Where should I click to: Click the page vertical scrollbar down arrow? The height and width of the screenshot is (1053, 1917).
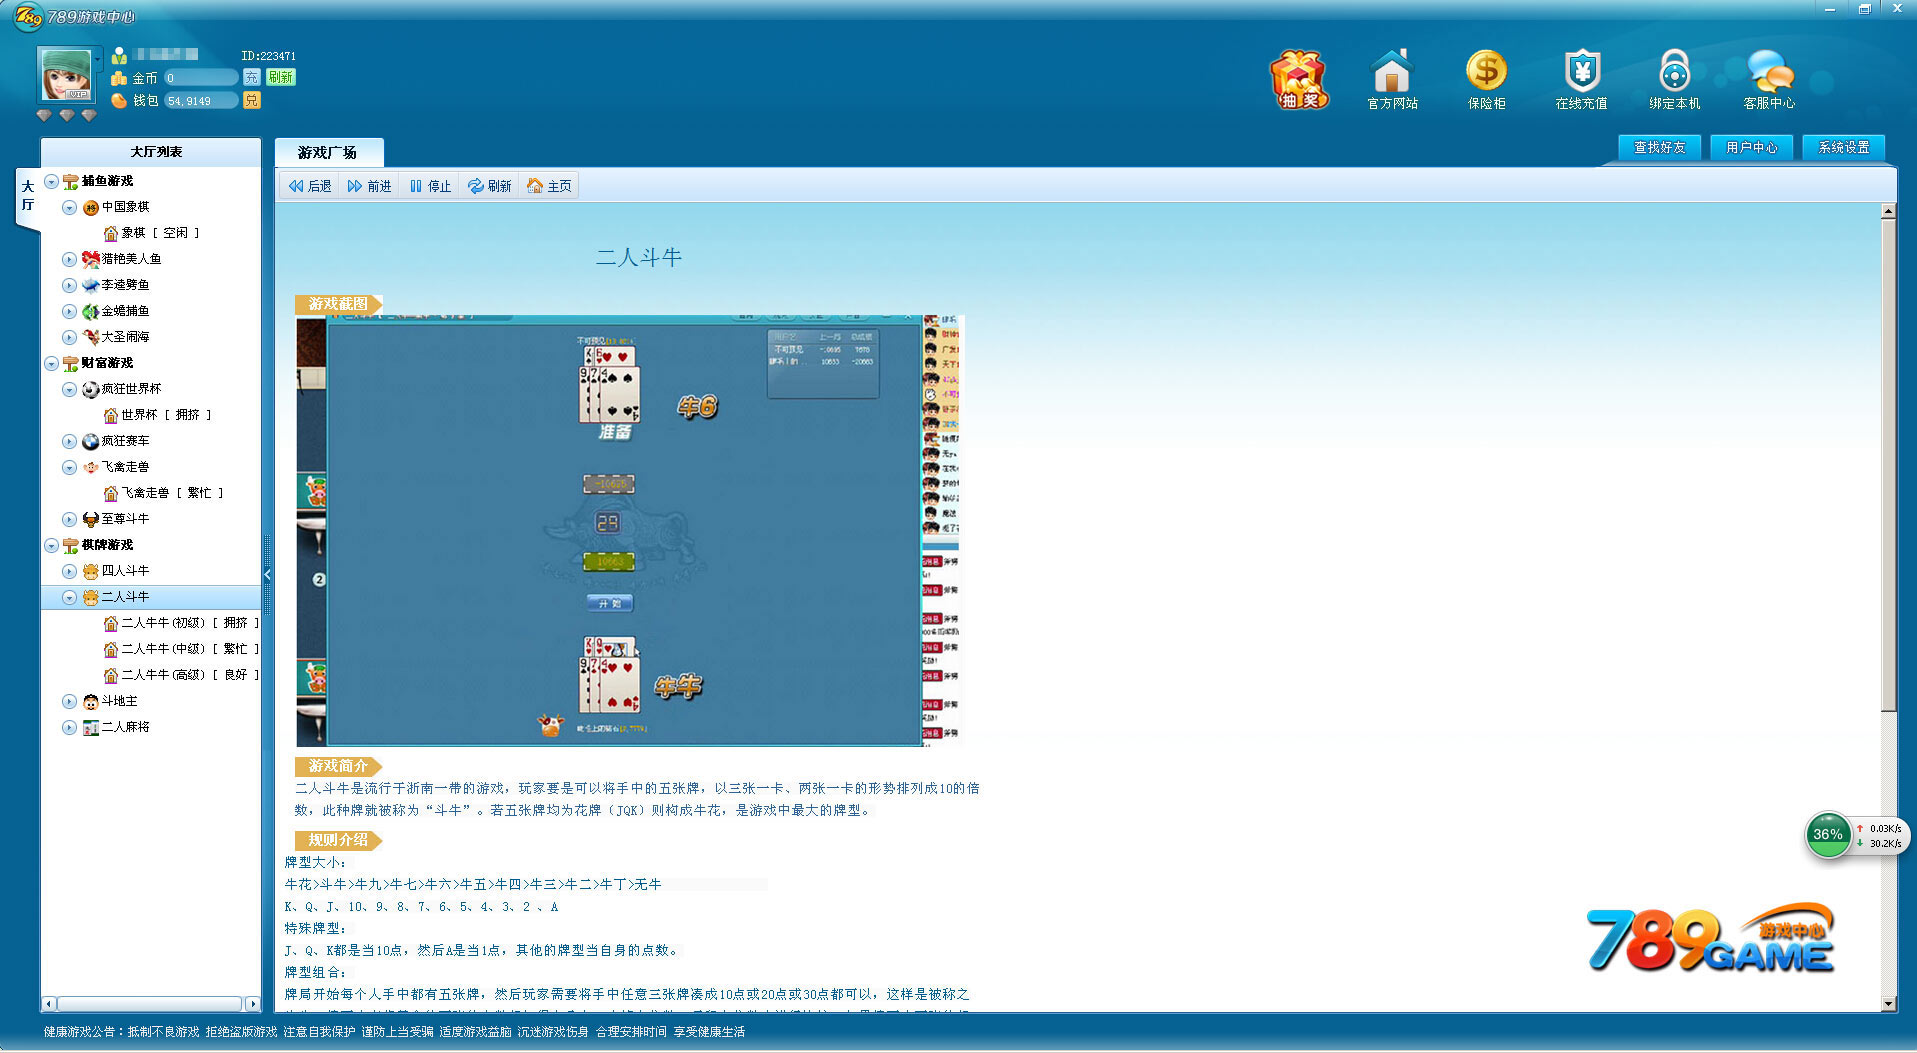point(1888,1003)
